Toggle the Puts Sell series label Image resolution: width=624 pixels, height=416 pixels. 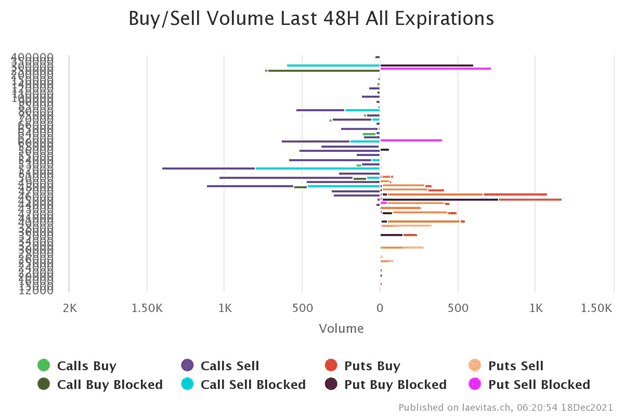click(x=516, y=366)
